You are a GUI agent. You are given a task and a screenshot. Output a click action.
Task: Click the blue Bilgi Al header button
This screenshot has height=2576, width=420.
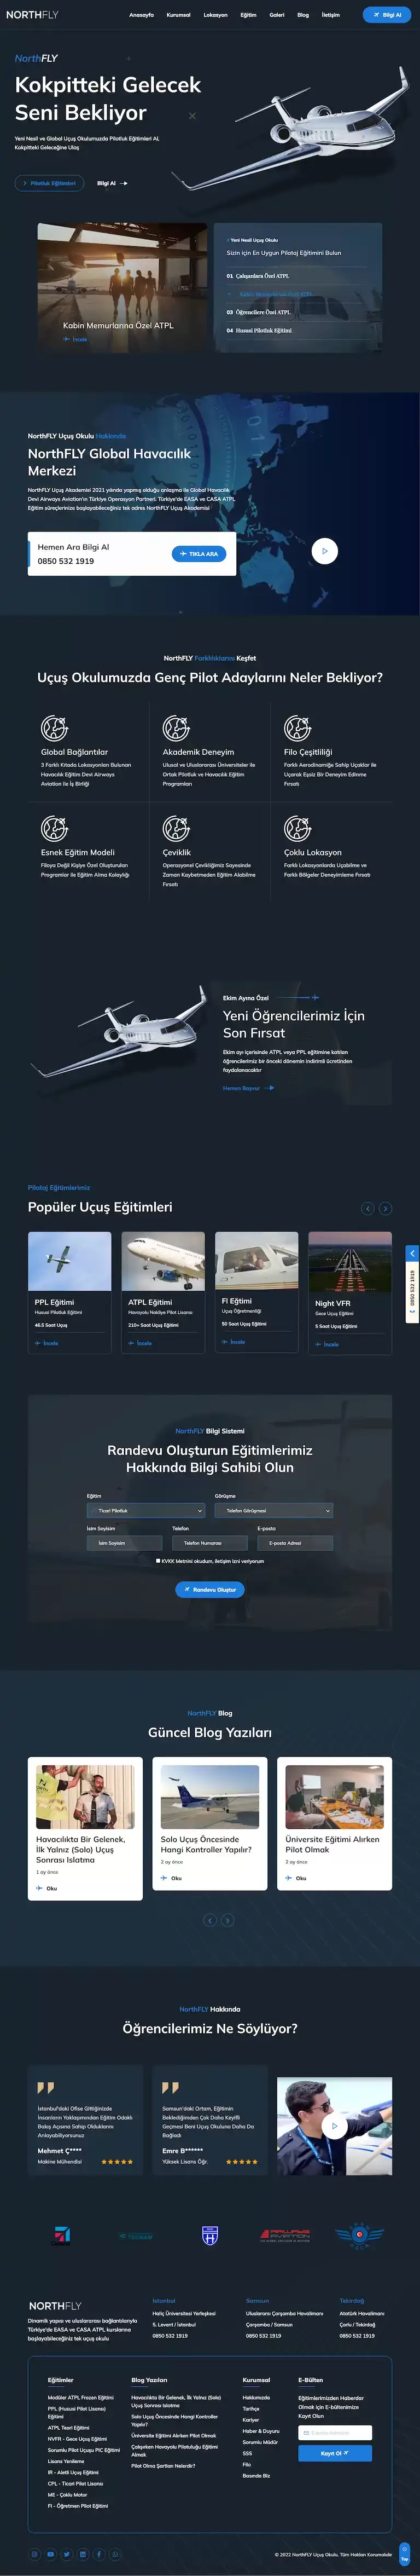pos(386,15)
